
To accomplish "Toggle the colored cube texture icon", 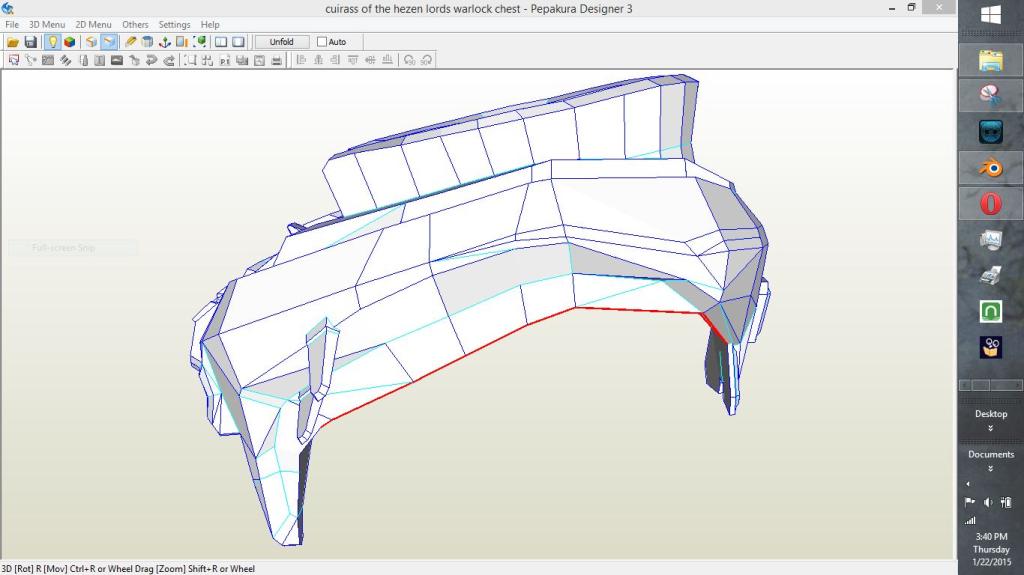I will pos(69,42).
